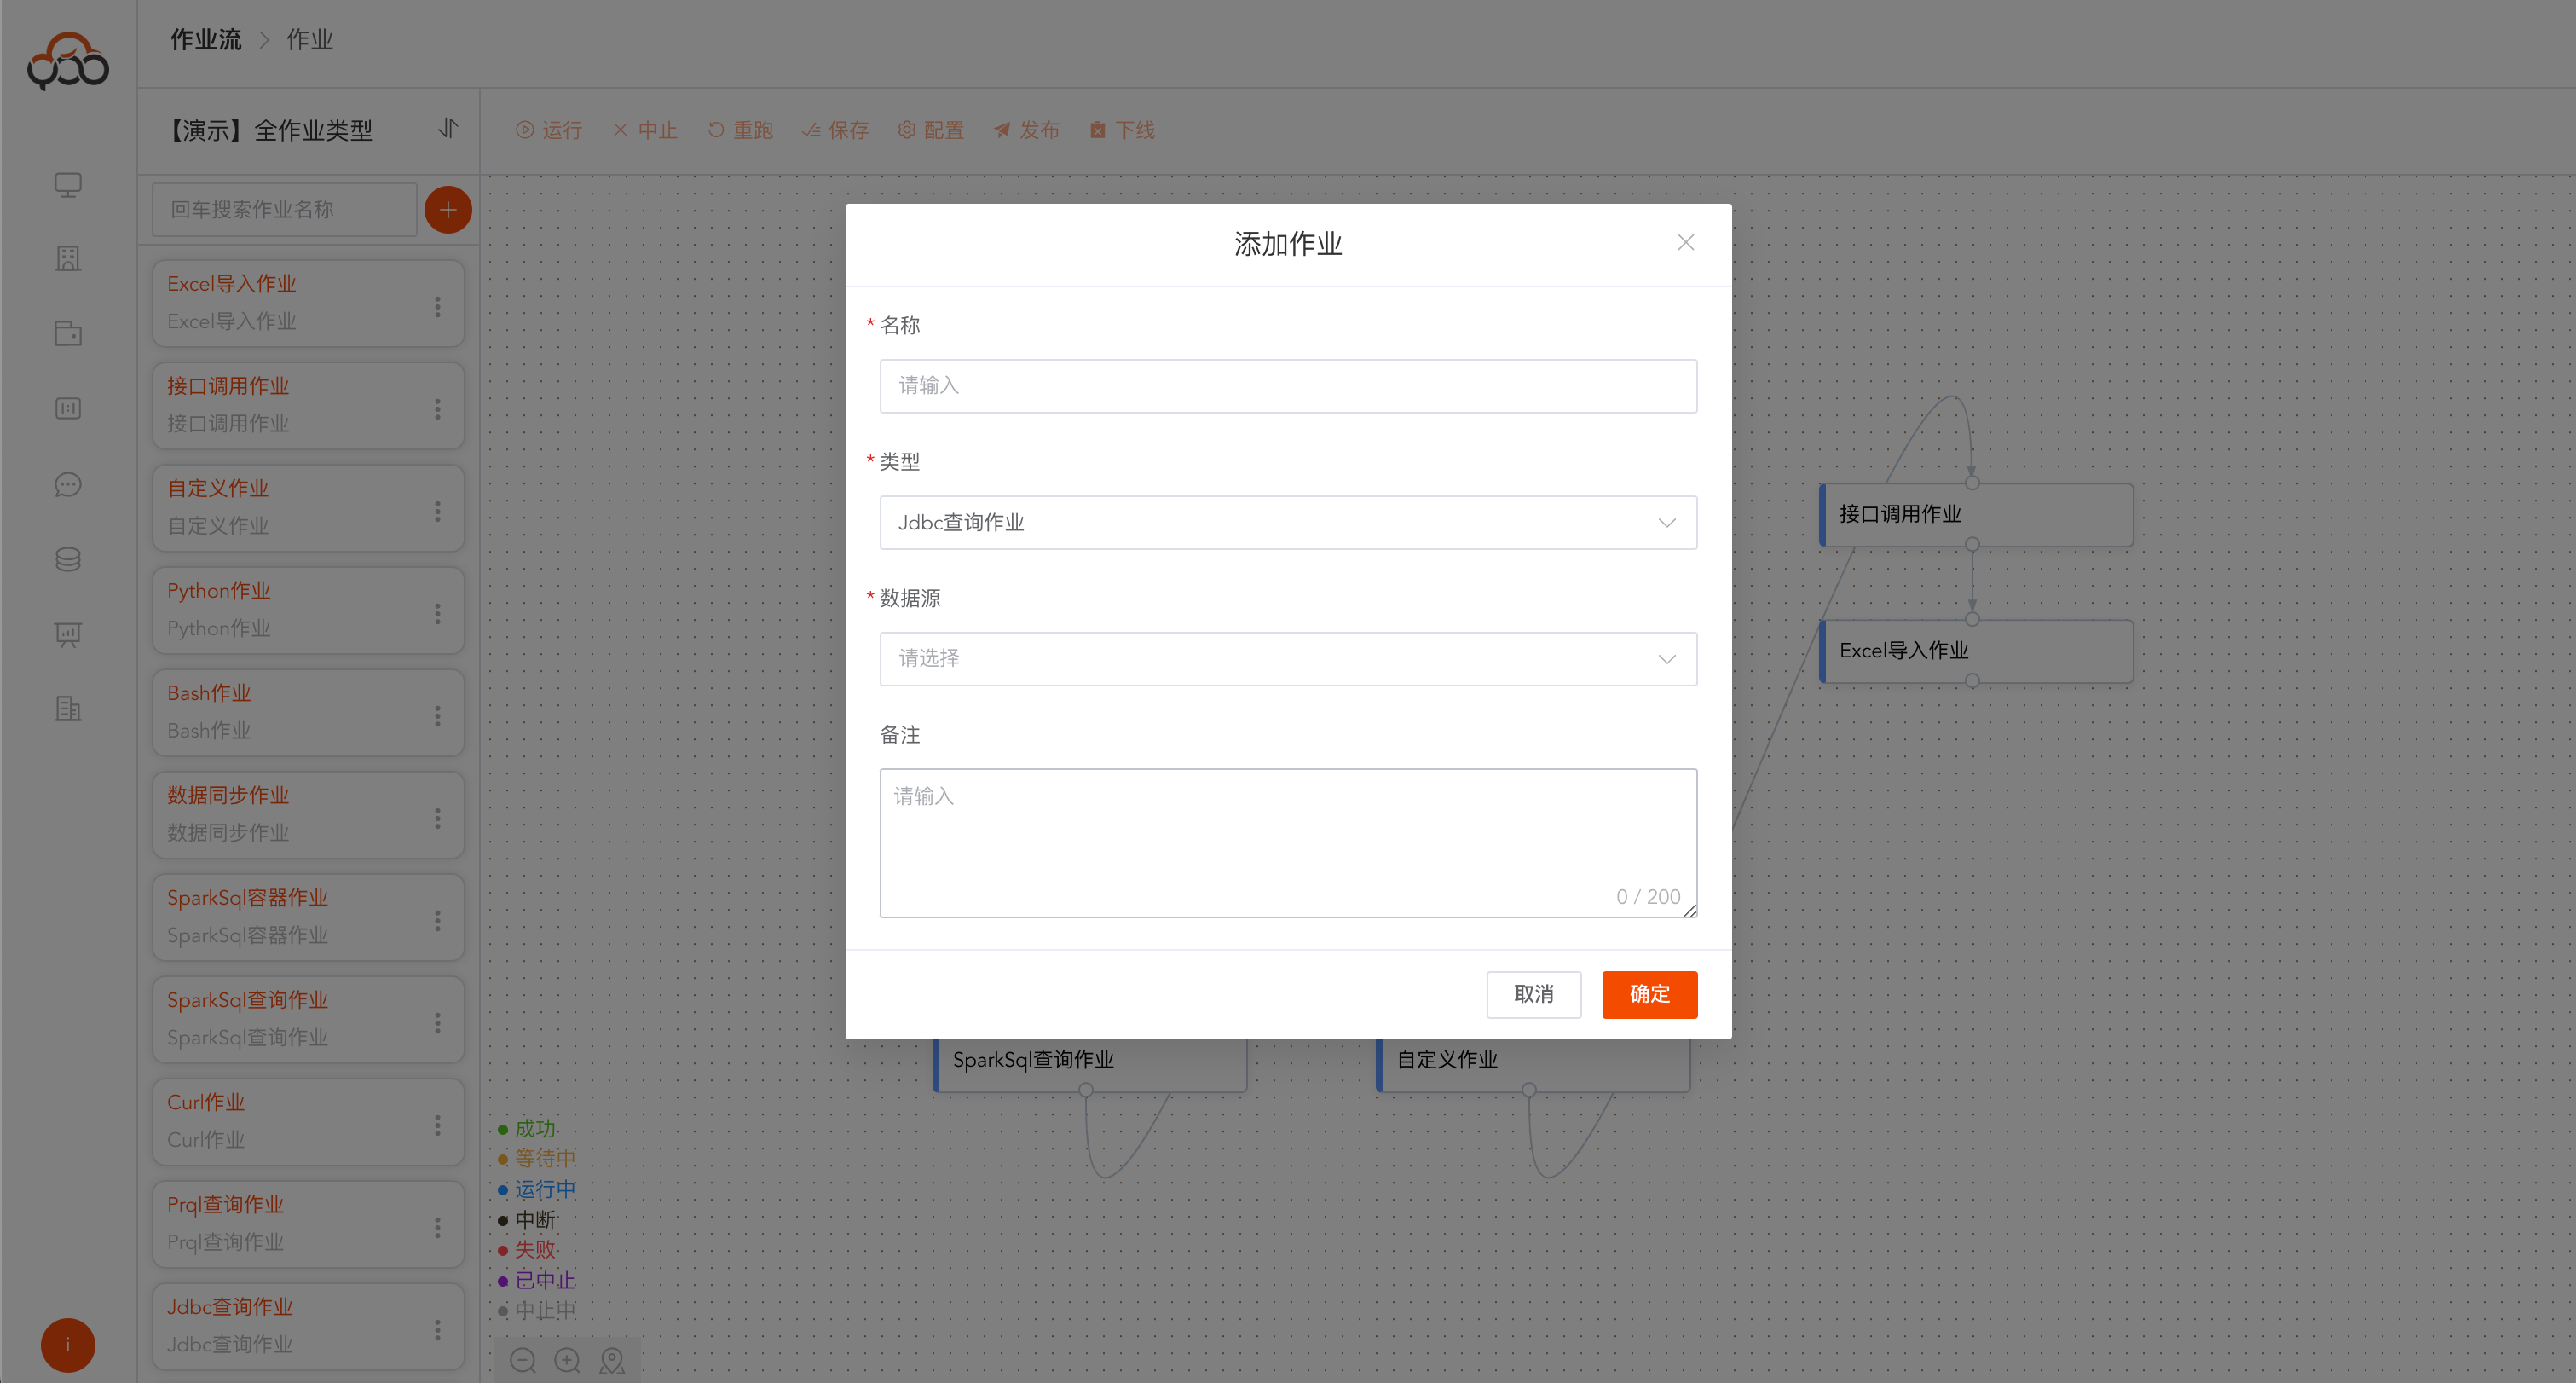Open the 类型 dropdown showing Jdbc查询作业

(x=1287, y=522)
